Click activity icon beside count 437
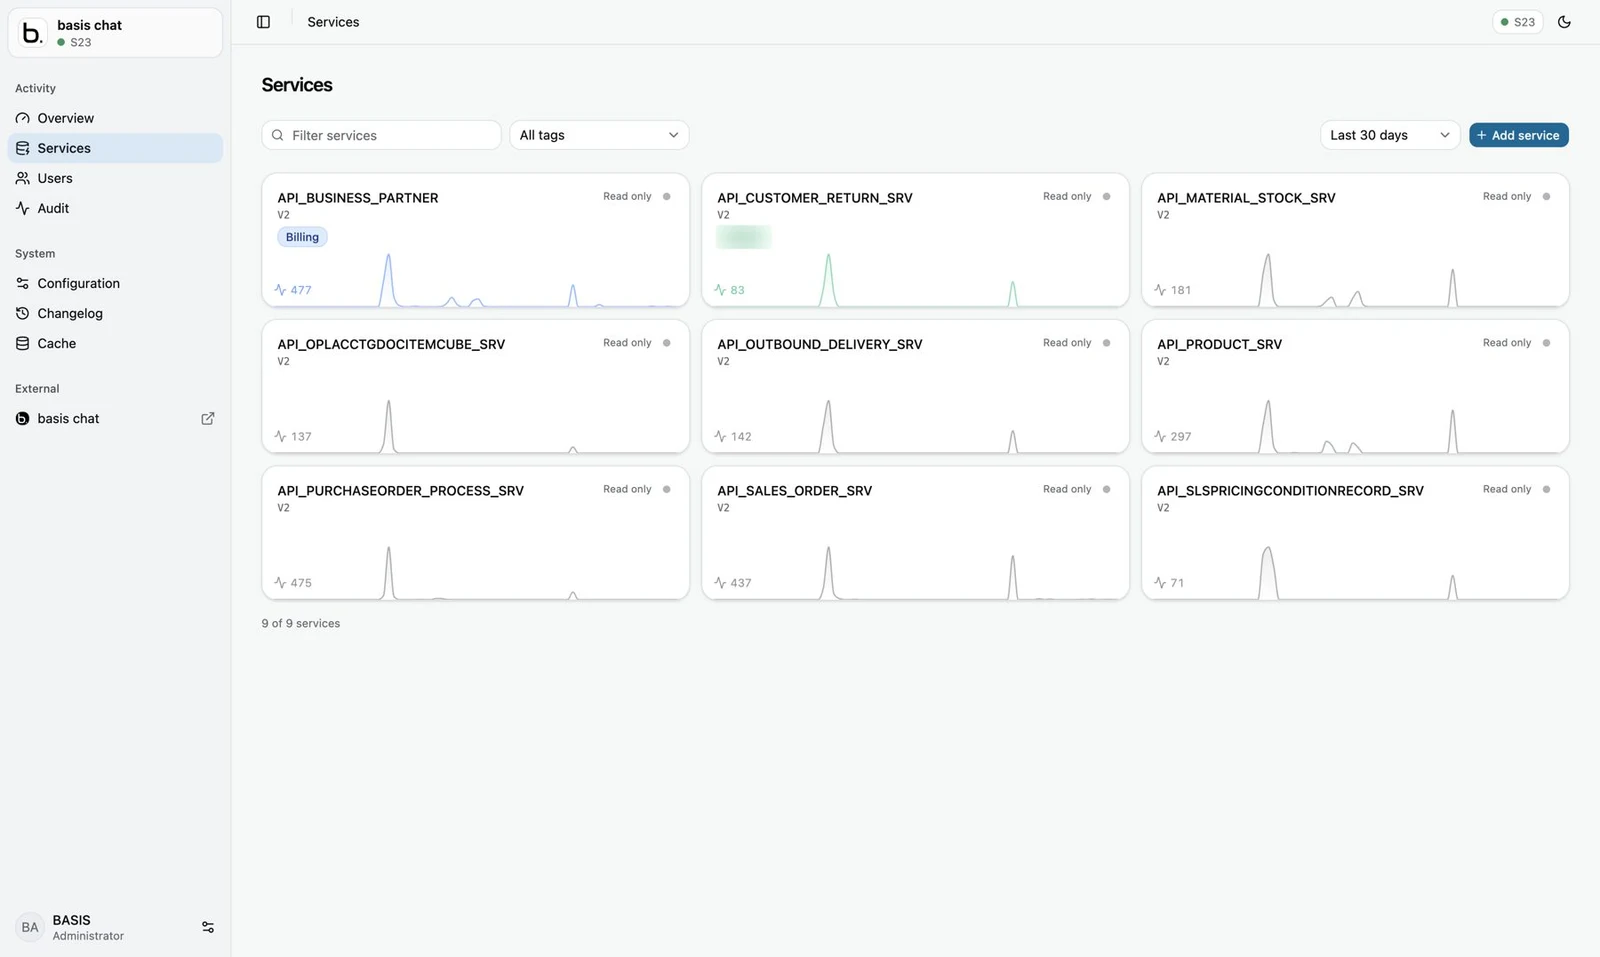The image size is (1600, 957). click(x=720, y=583)
